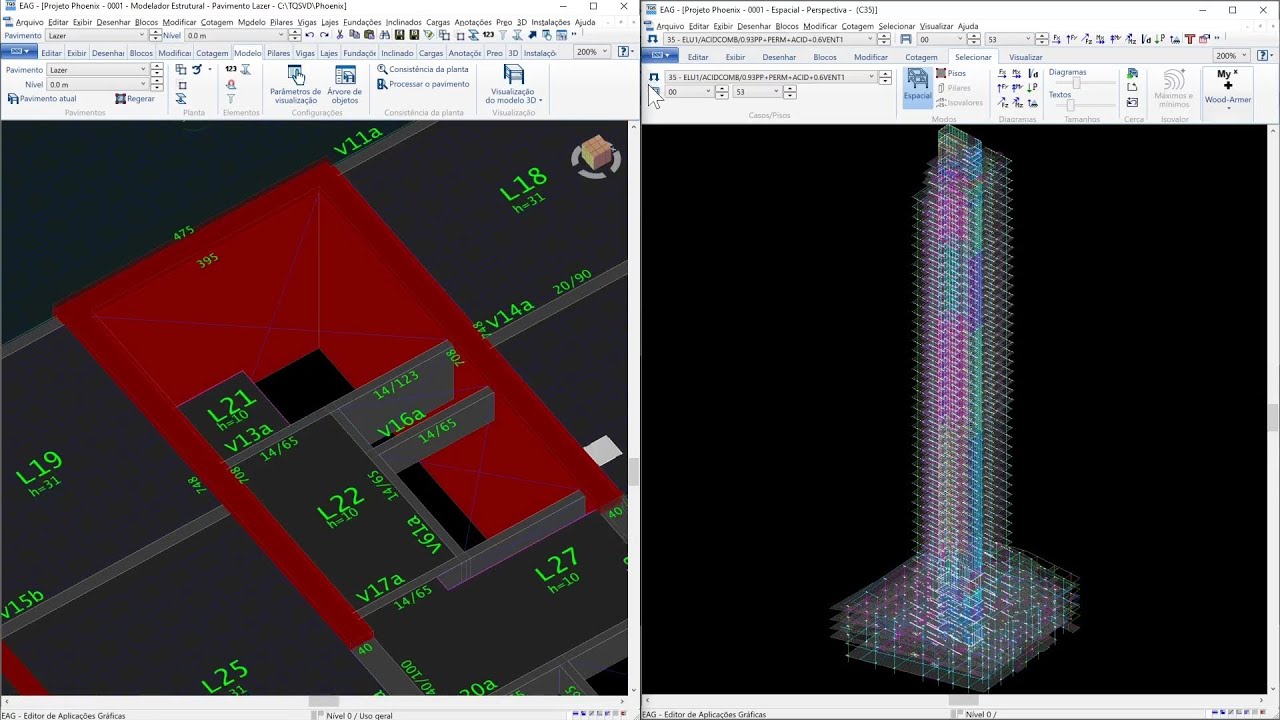Click Pavimento atual button
The width and height of the screenshot is (1280, 720).
coord(42,99)
